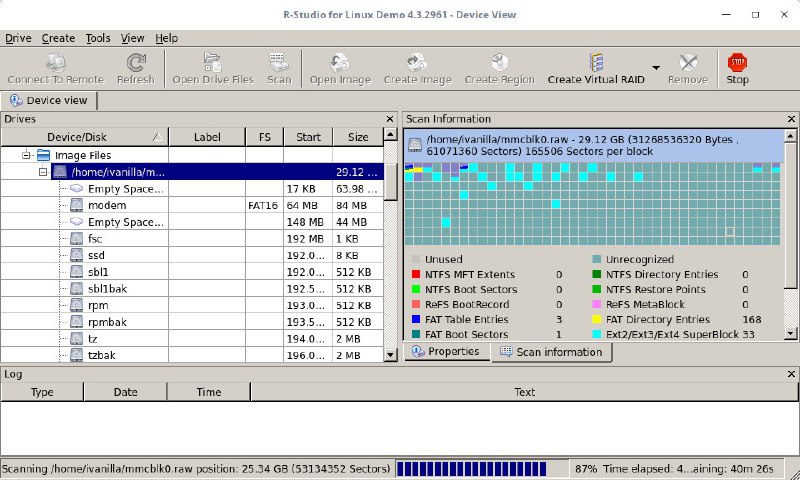Click the Create Virtual RAID icon
Screen dimensions: 800x480
tap(596, 63)
